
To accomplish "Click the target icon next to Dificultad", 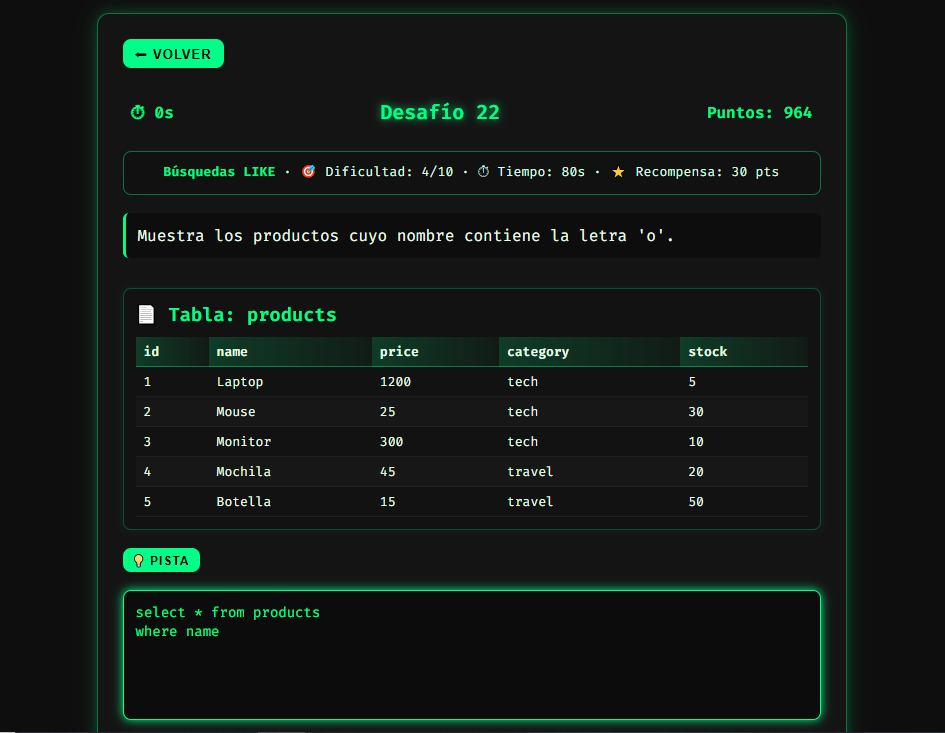I will click(308, 172).
